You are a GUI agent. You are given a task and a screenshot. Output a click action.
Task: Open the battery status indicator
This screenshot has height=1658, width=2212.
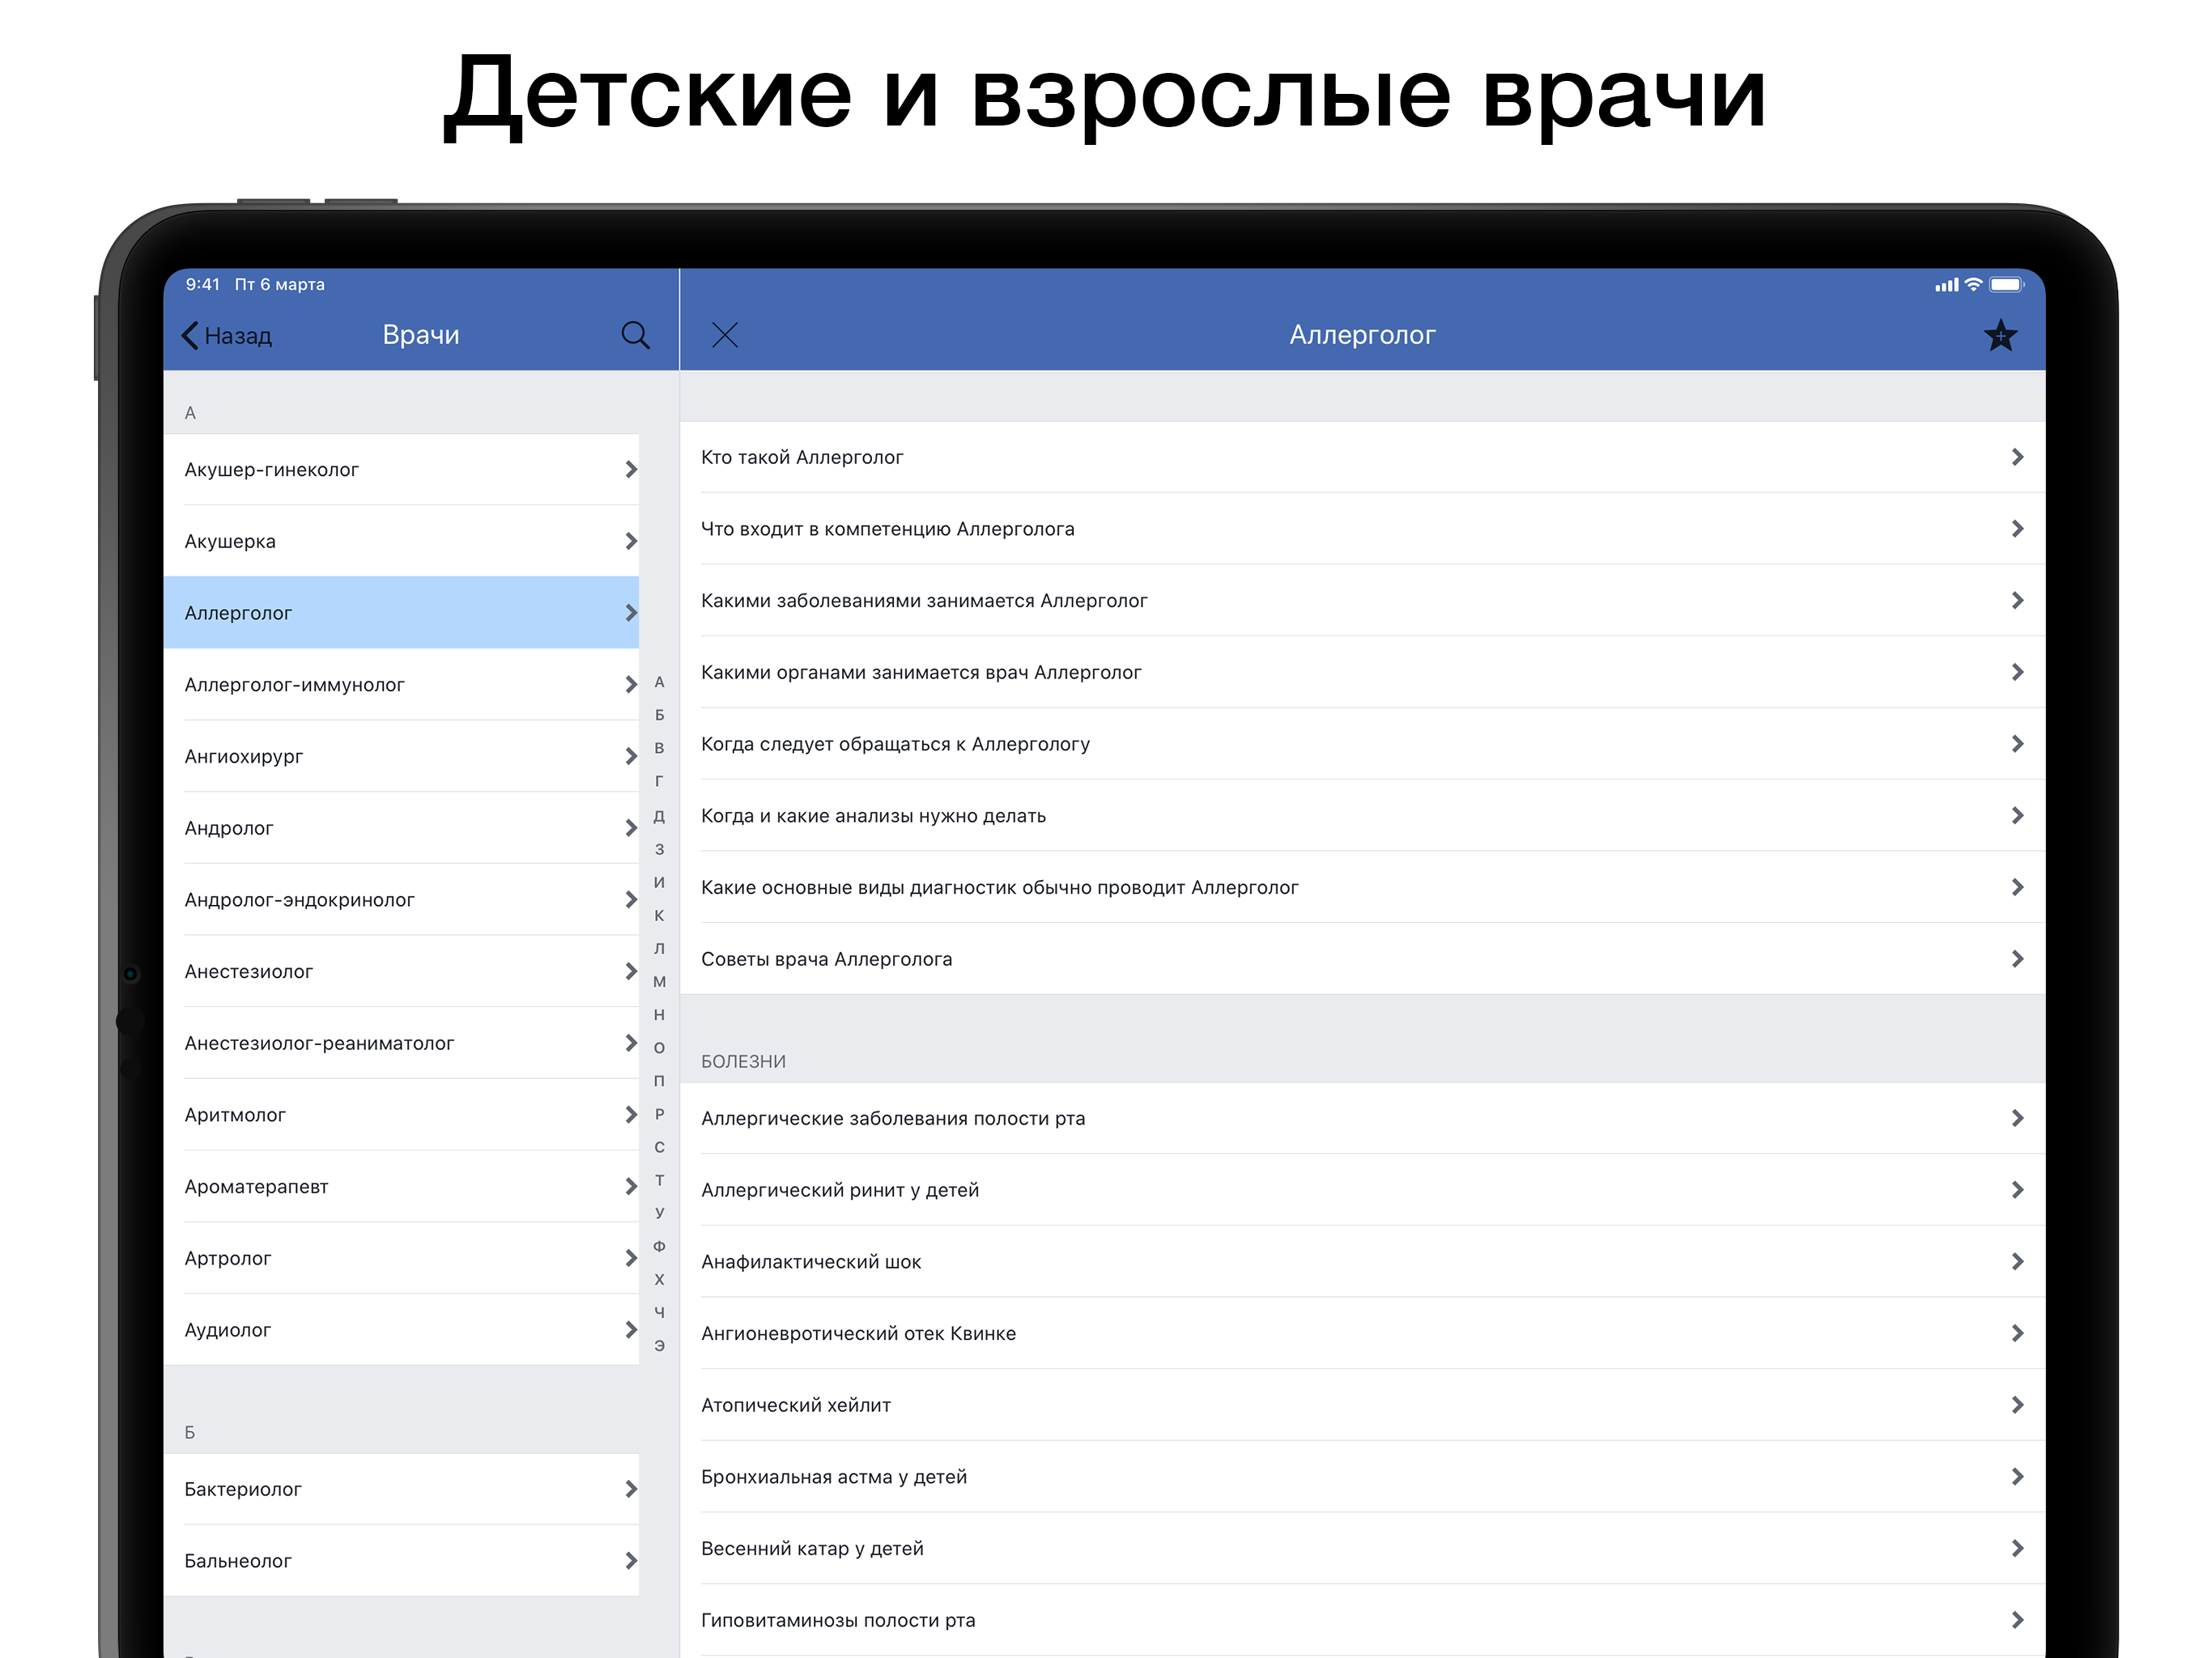point(2007,285)
